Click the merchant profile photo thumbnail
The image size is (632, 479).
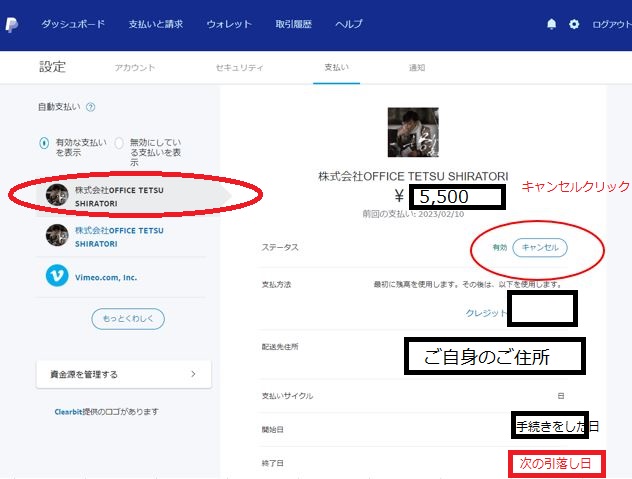(x=412, y=133)
